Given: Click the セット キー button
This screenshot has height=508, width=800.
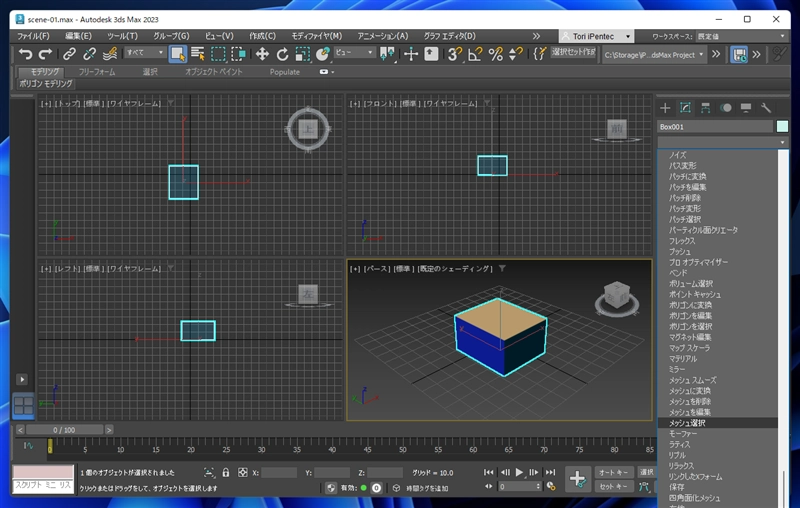Looking at the screenshot, I should tap(614, 487).
